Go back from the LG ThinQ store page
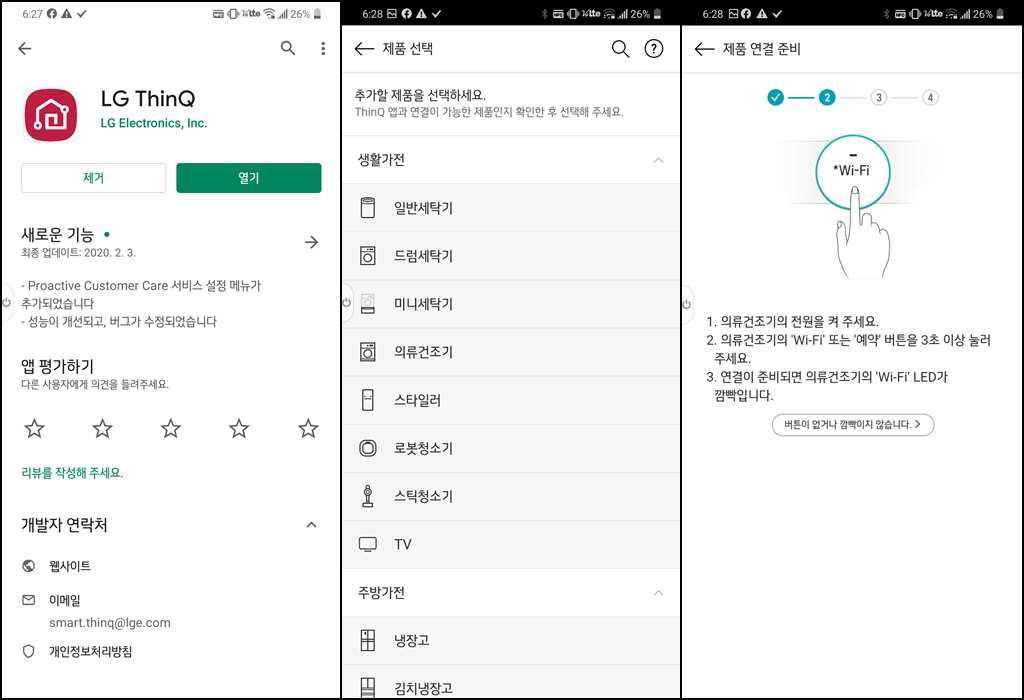Viewport: 1024px width, 700px height. (25, 48)
